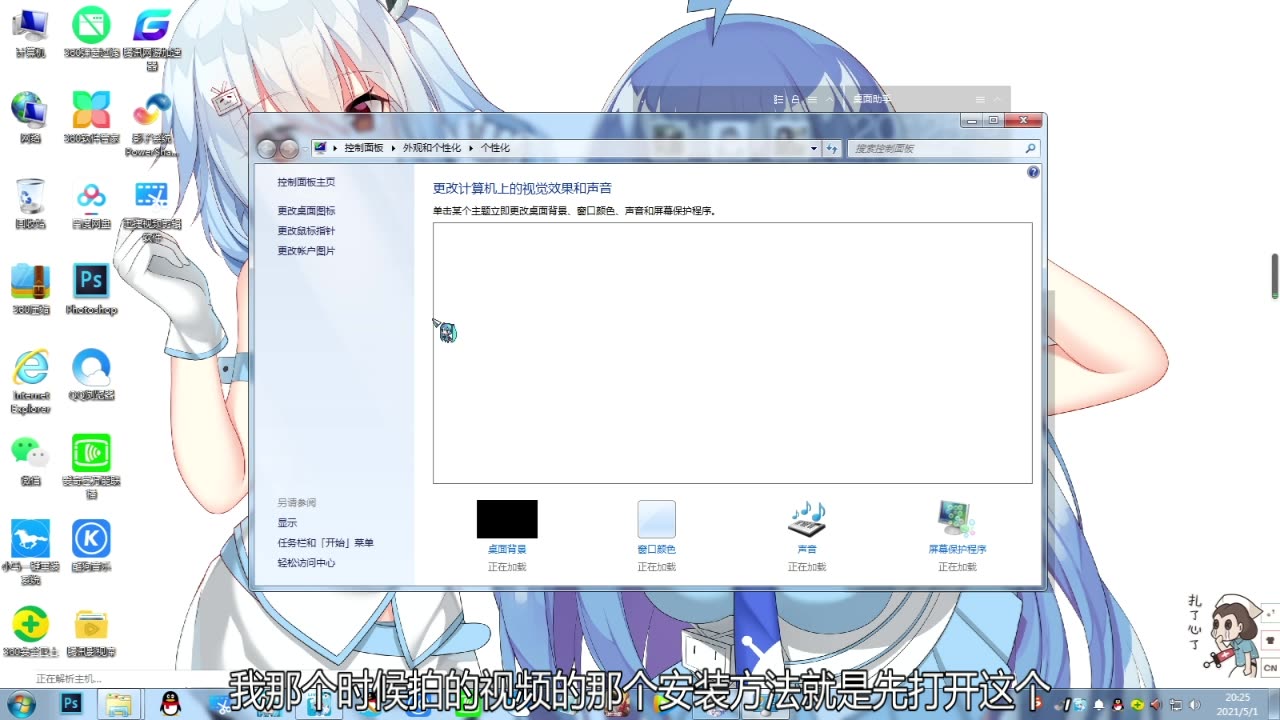Select 外观和个性化 breadcrumb in address bar
Viewport: 1280px width, 720px height.
tap(432, 148)
